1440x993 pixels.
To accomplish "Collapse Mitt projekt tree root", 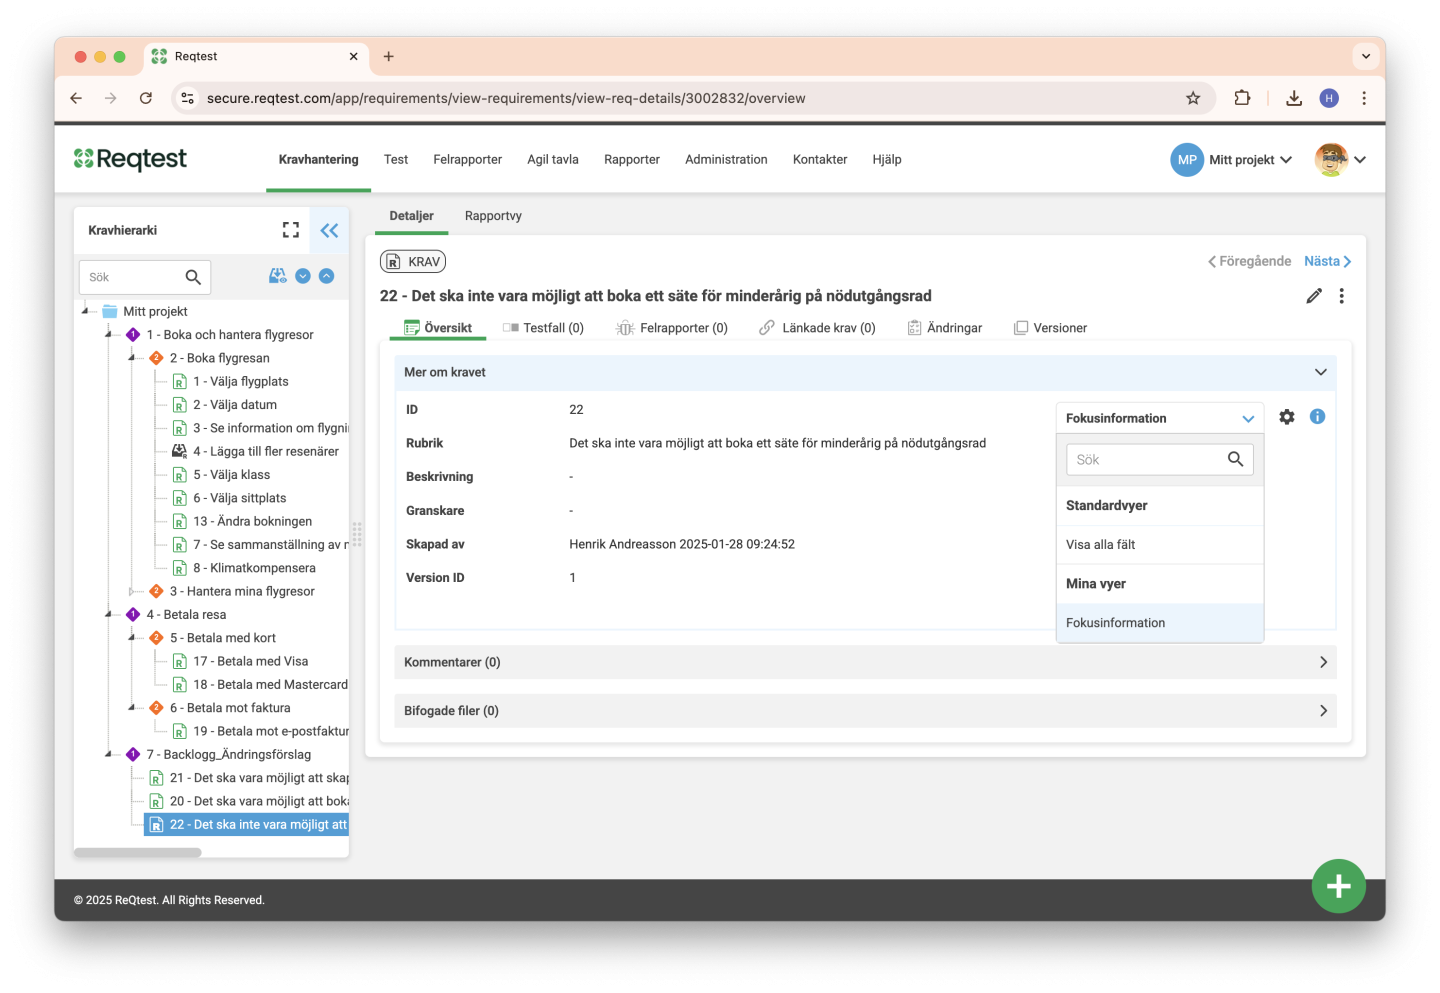I will click(86, 311).
